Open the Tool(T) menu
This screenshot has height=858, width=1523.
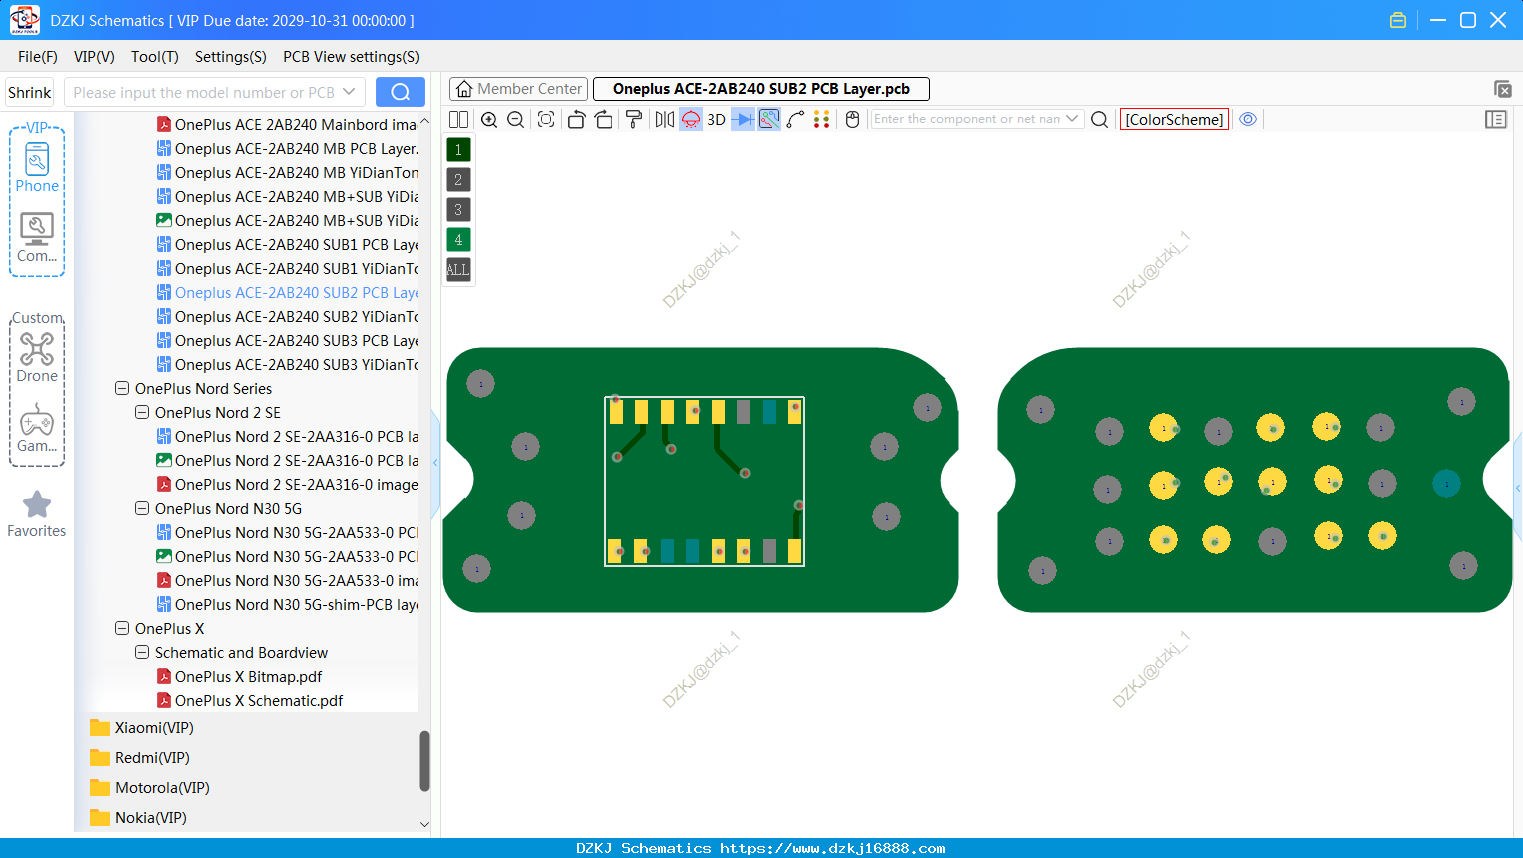click(x=155, y=57)
